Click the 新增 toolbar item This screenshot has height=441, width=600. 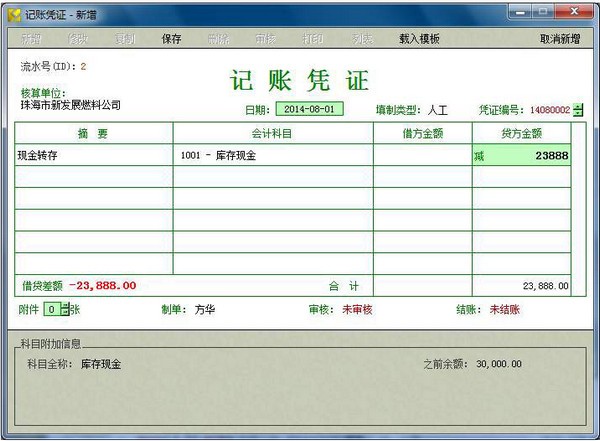pos(30,39)
